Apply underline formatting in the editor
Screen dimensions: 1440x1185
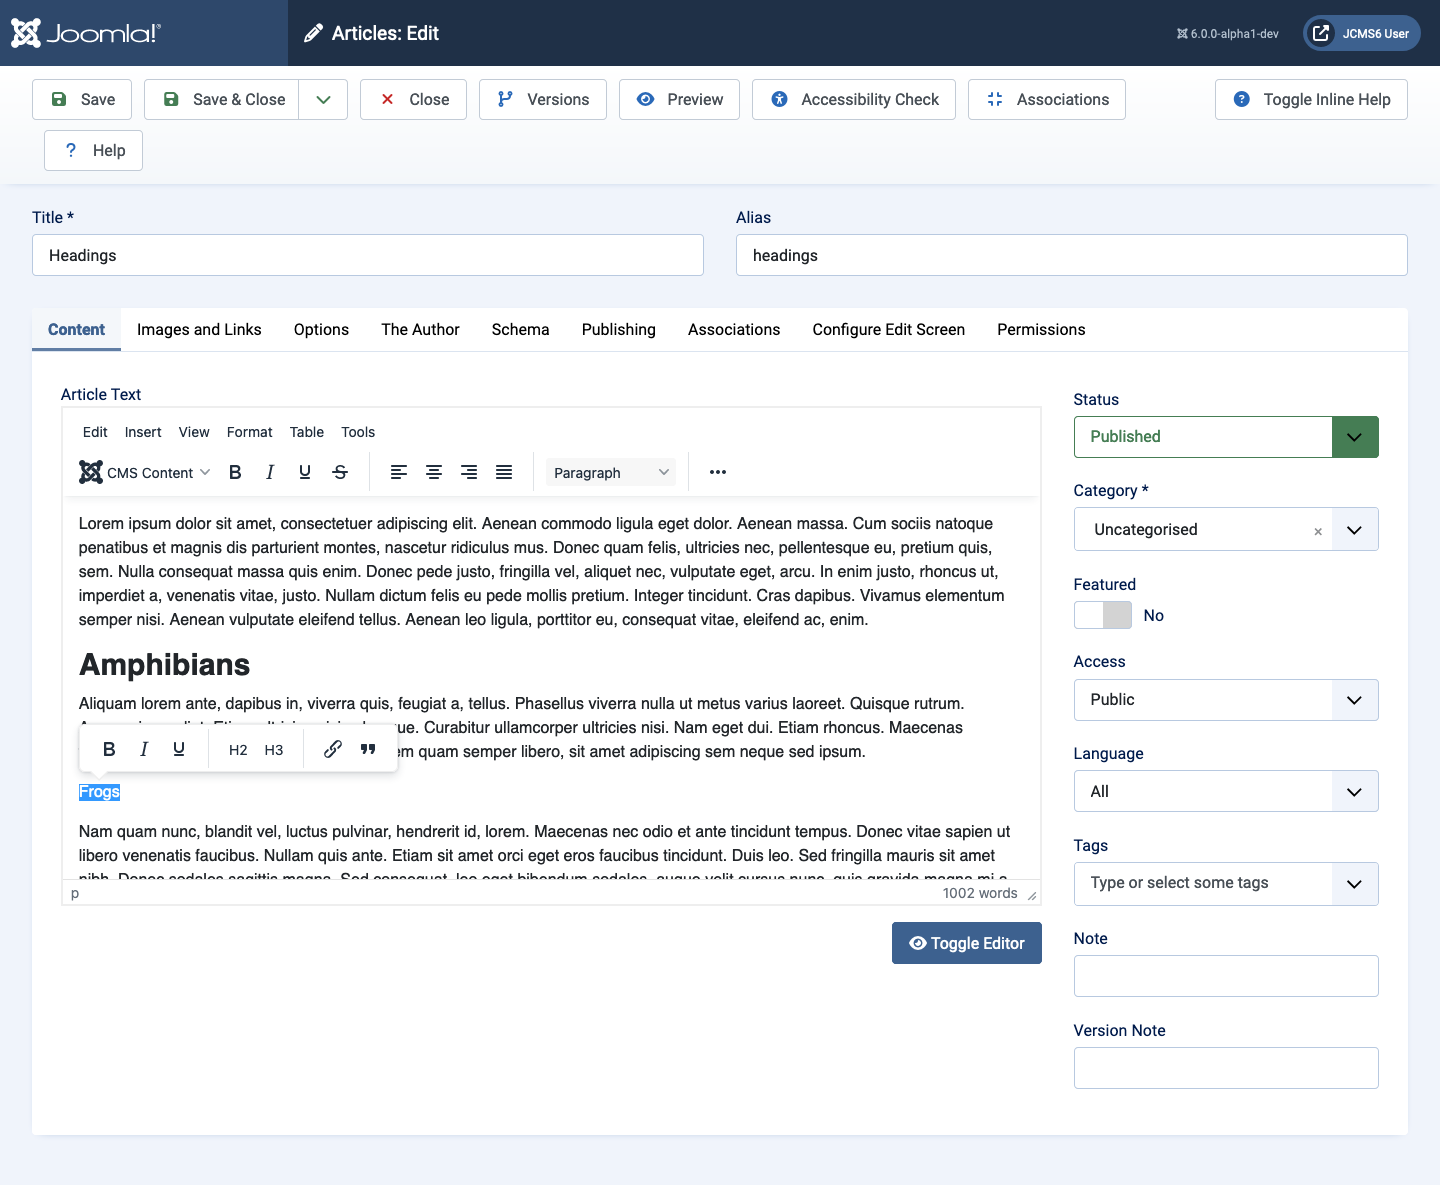coord(304,472)
